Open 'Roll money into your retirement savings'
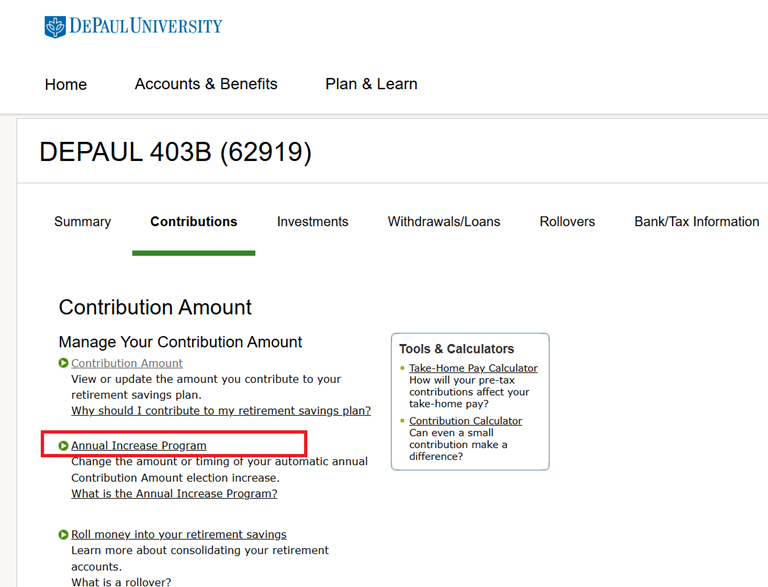This screenshot has width=768, height=587. tap(179, 535)
